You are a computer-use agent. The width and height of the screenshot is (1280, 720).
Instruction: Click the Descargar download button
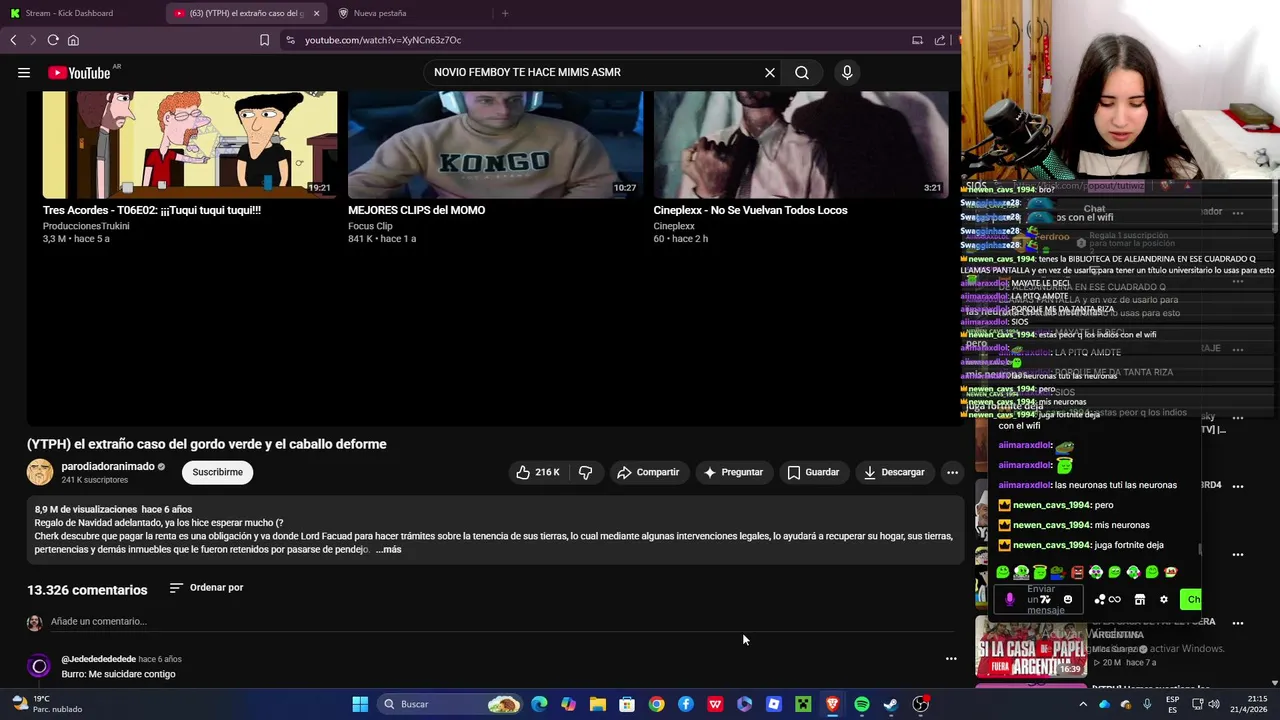pyautogui.click(x=894, y=472)
